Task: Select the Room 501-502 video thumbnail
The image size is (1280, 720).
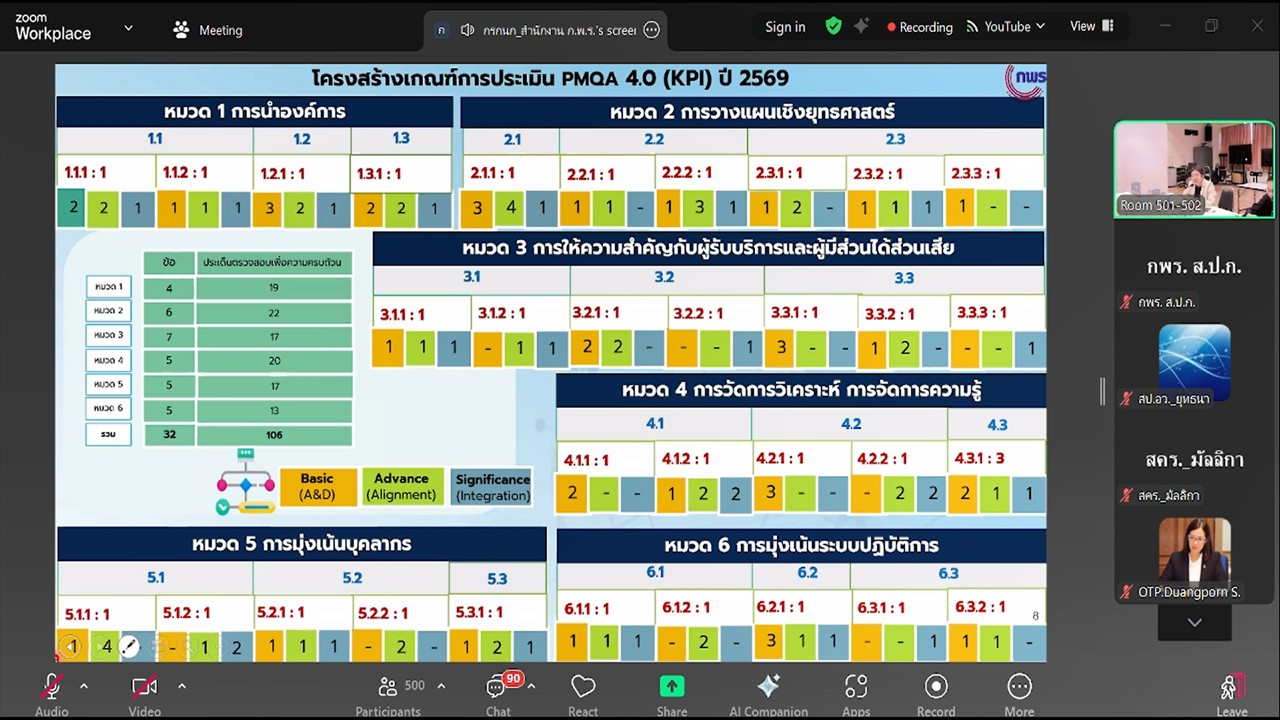Action: [x=1194, y=169]
